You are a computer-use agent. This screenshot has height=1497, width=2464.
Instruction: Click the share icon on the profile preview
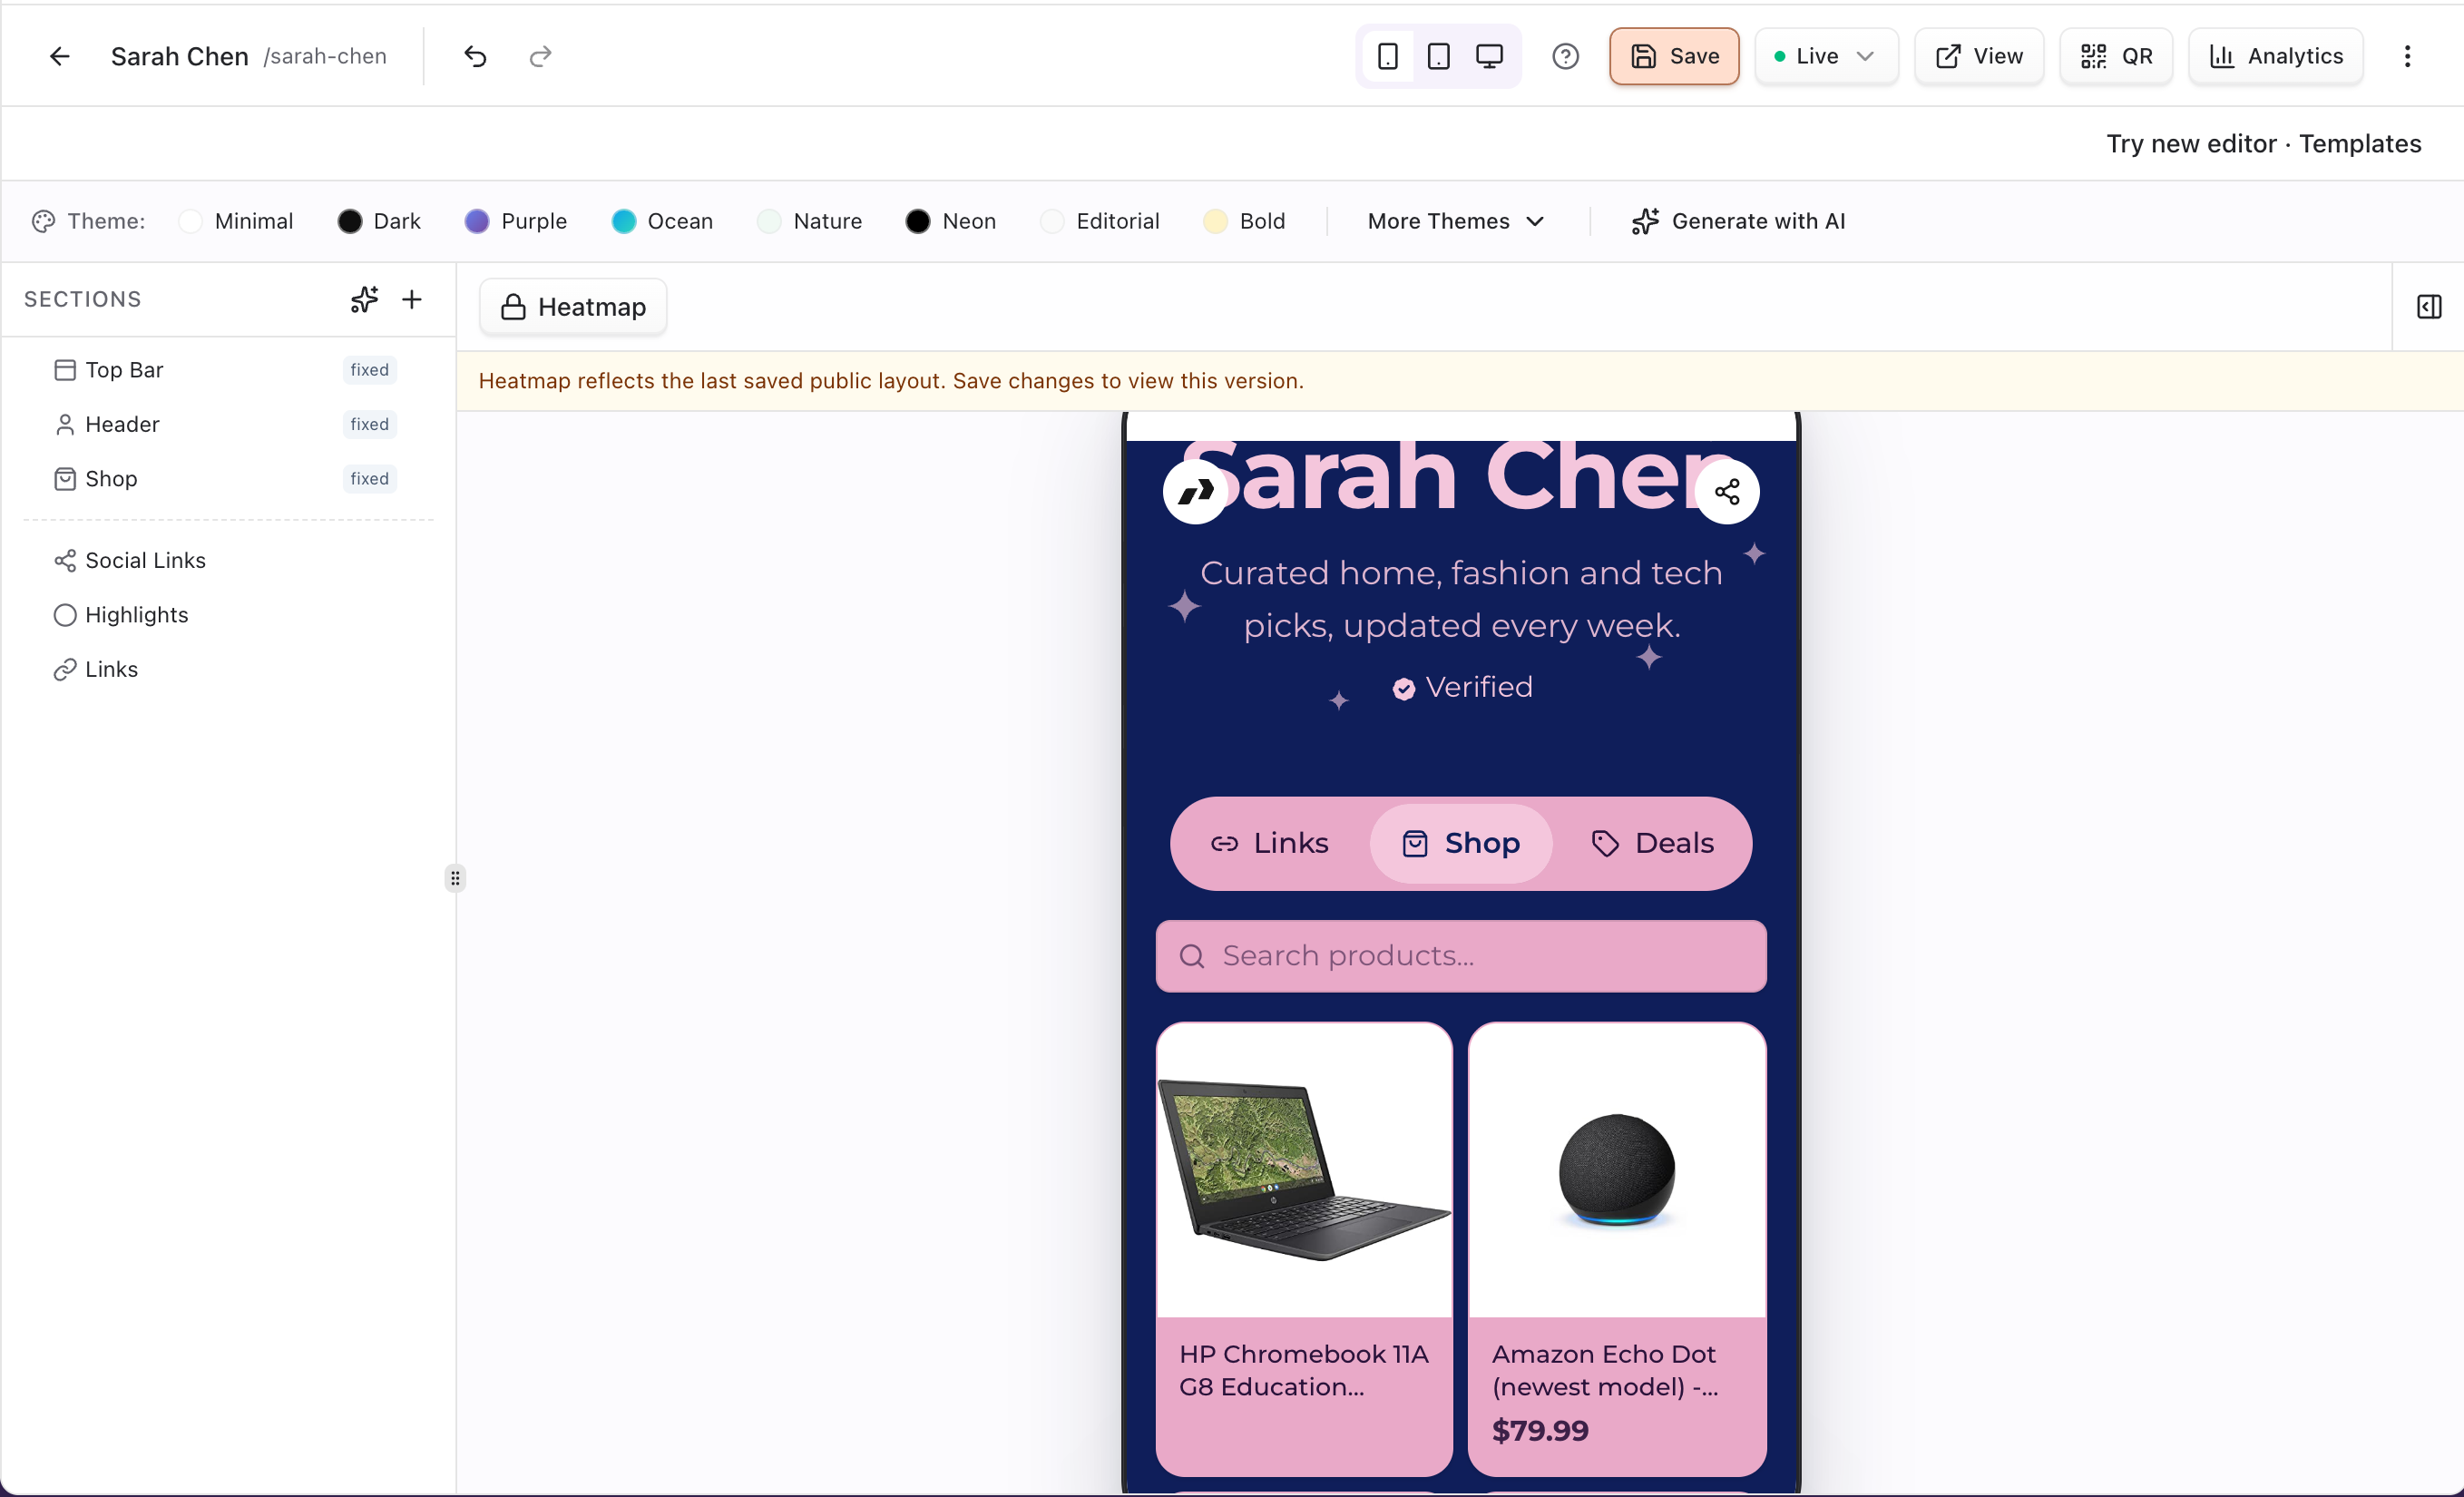tap(1727, 492)
